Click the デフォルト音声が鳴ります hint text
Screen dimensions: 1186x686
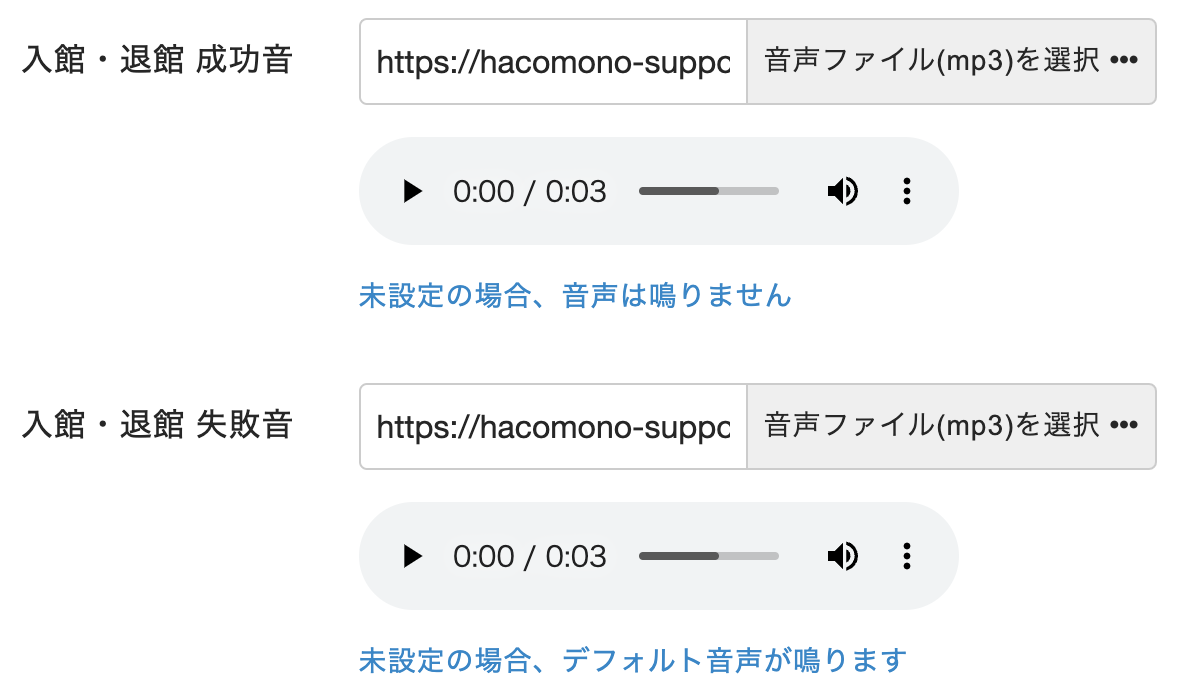click(x=632, y=660)
